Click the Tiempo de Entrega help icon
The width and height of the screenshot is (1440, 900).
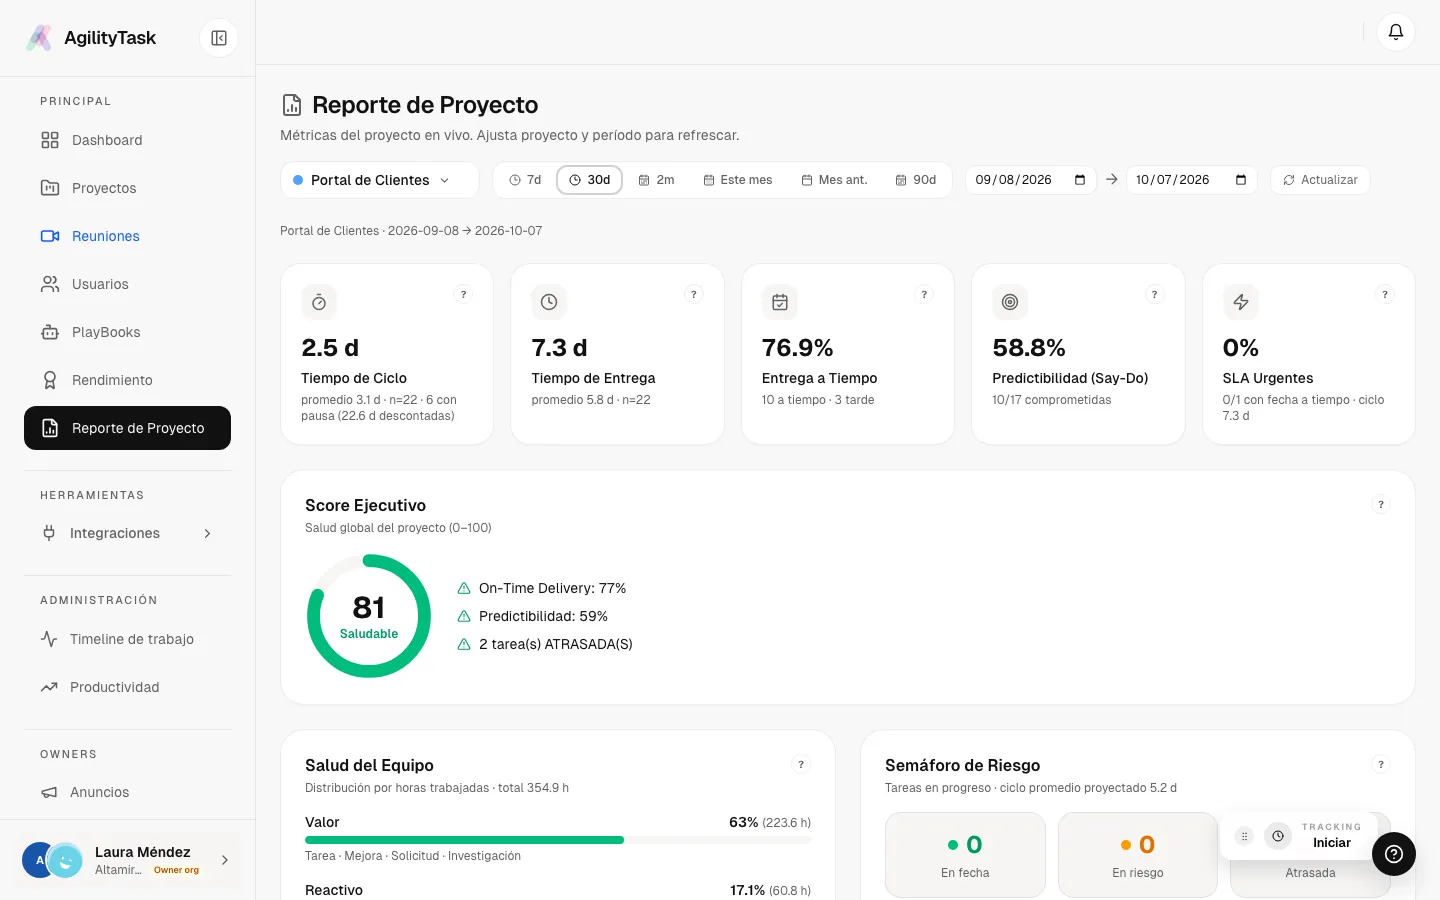tap(694, 294)
